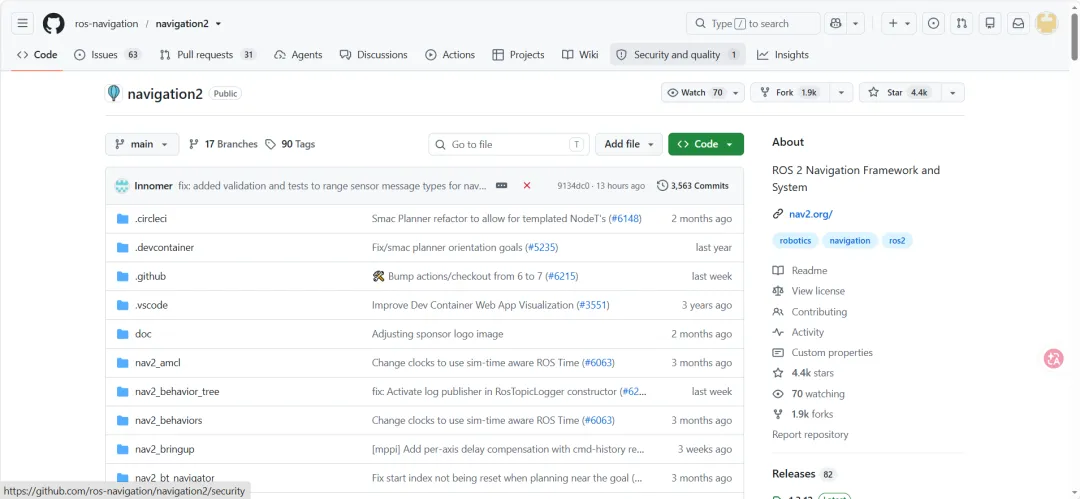Viewport: 1080px width, 499px height.
Task: Open repositories icon in top header
Action: point(990,23)
